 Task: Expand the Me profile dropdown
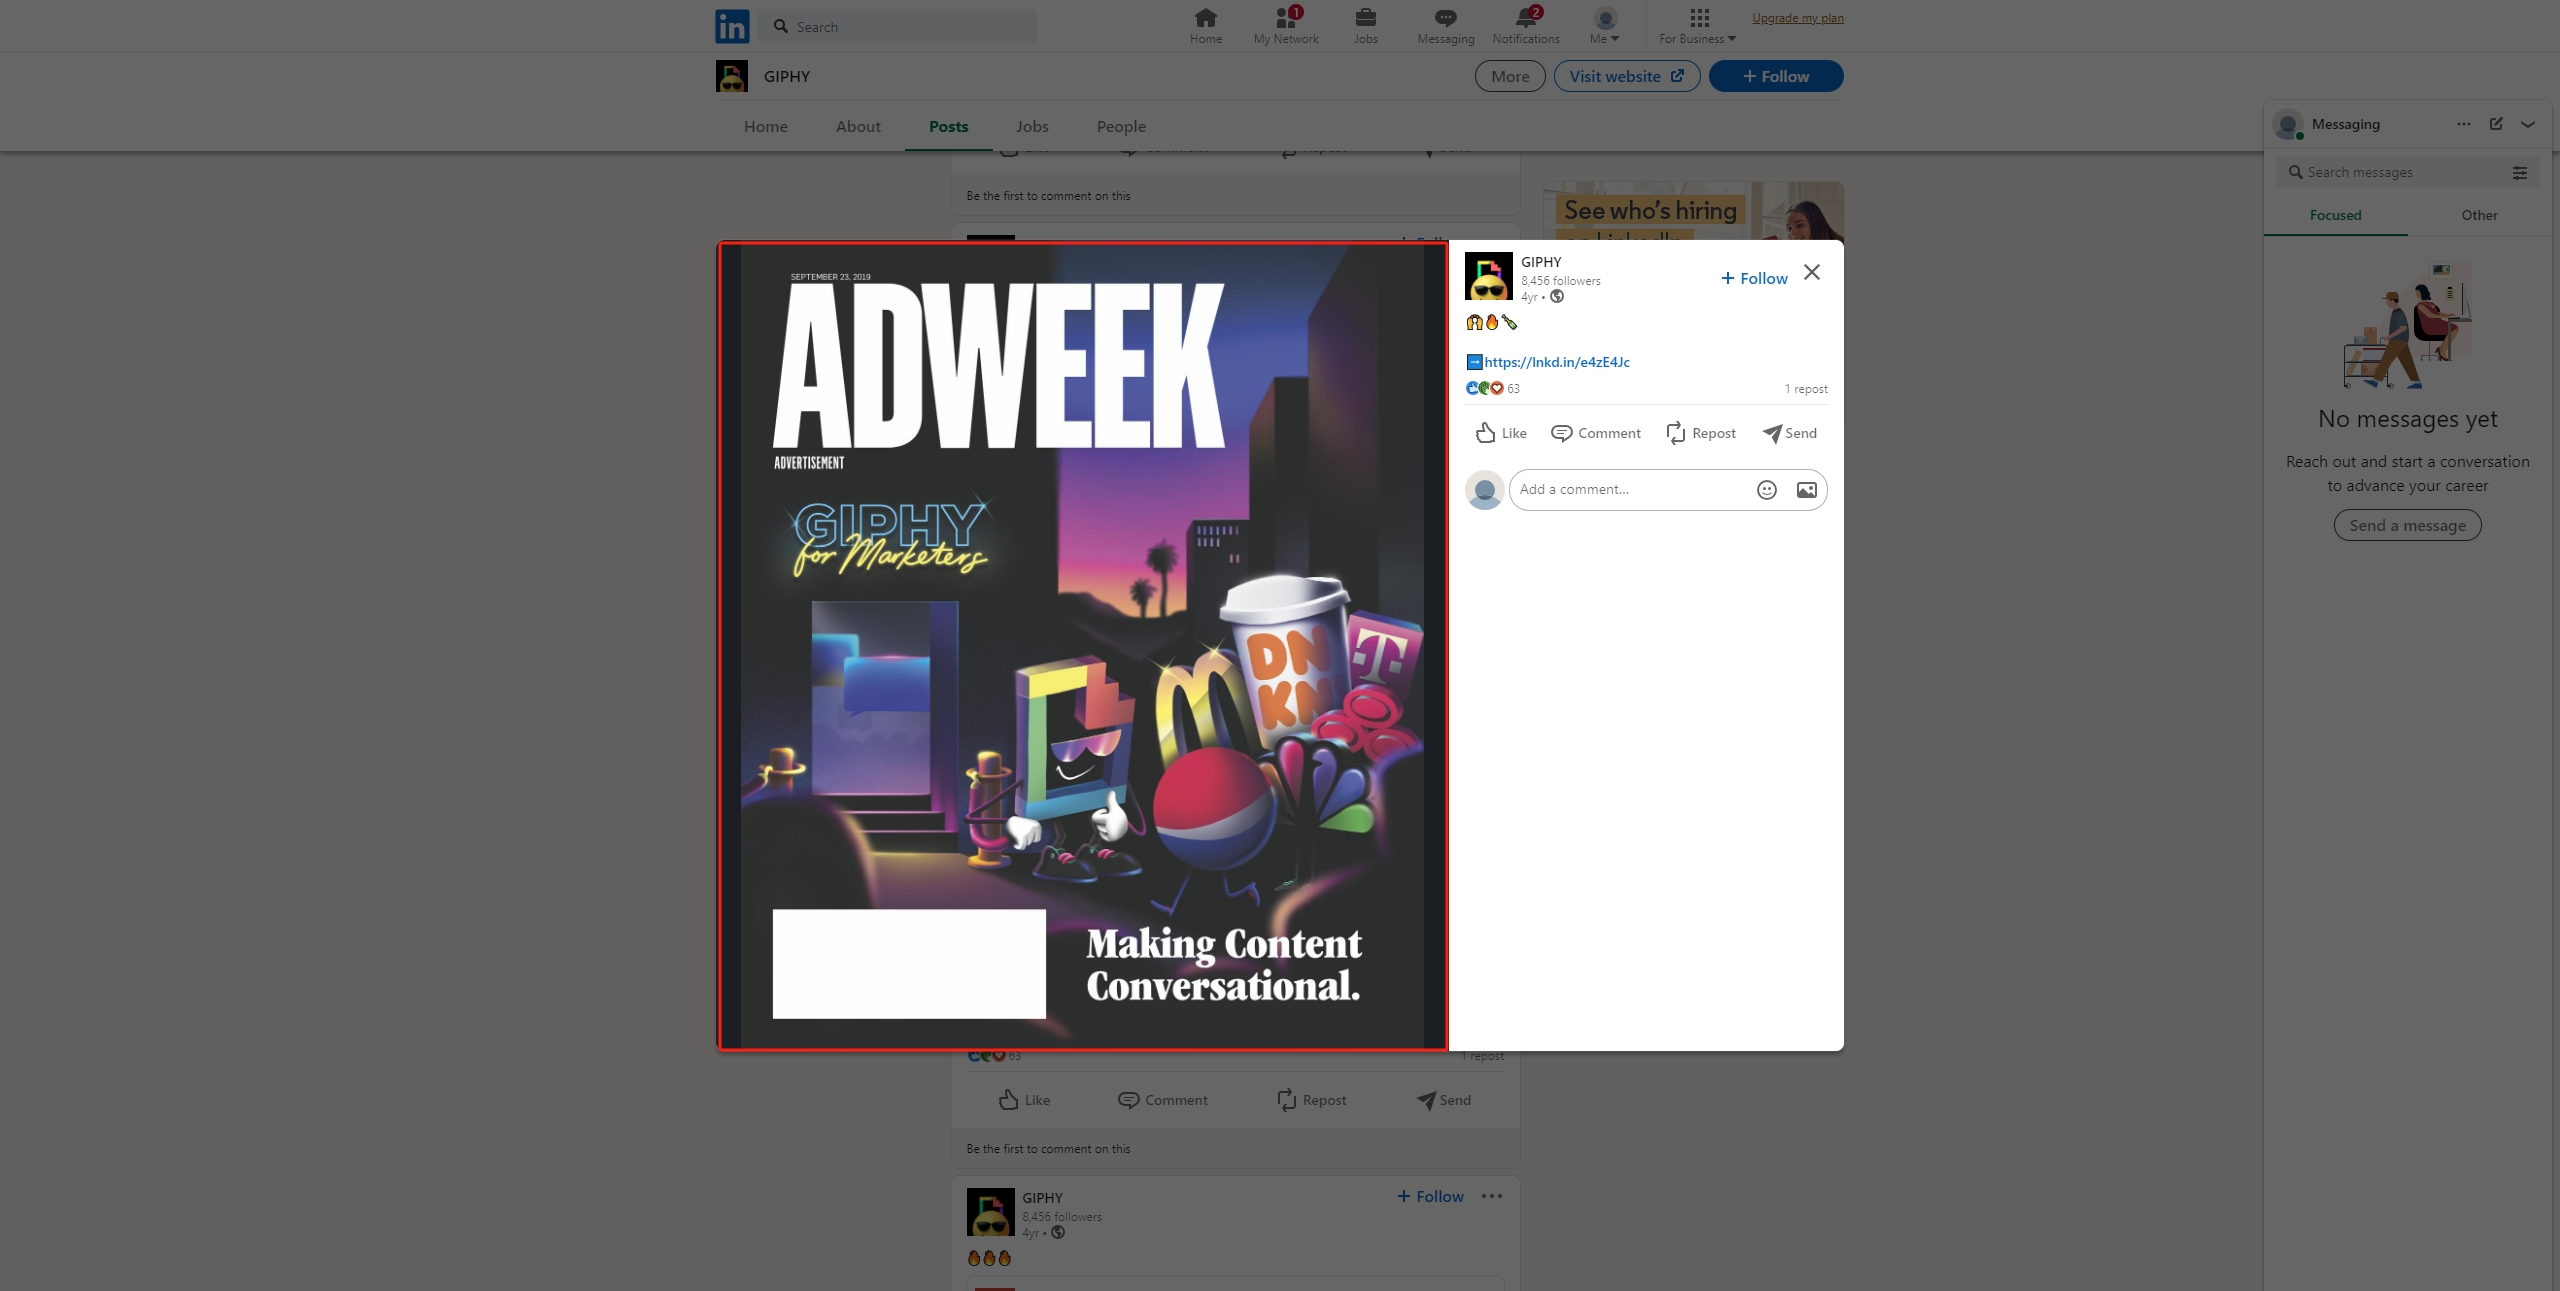(x=1605, y=26)
